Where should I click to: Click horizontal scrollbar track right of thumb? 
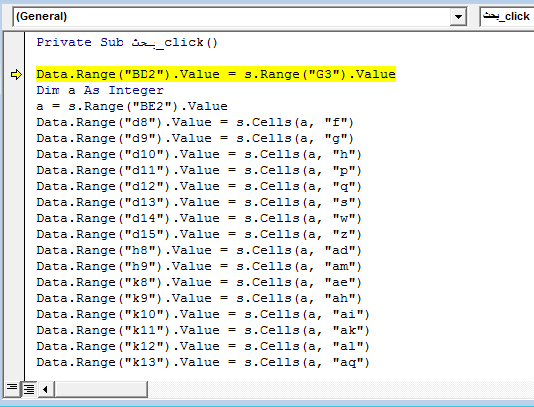pyautogui.click(x=341, y=389)
